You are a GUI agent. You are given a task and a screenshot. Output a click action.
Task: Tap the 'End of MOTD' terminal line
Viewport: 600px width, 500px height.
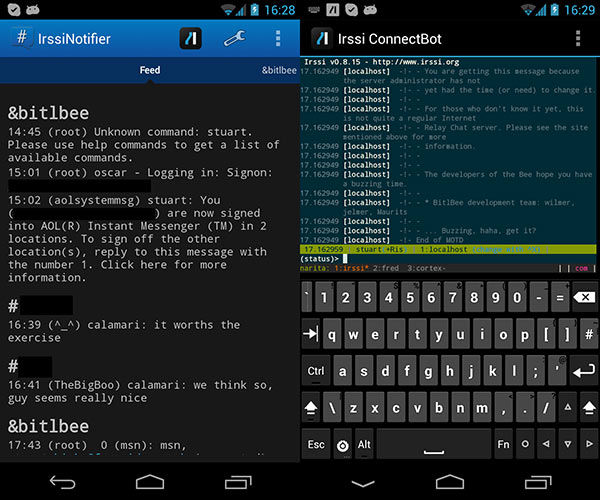[382, 240]
